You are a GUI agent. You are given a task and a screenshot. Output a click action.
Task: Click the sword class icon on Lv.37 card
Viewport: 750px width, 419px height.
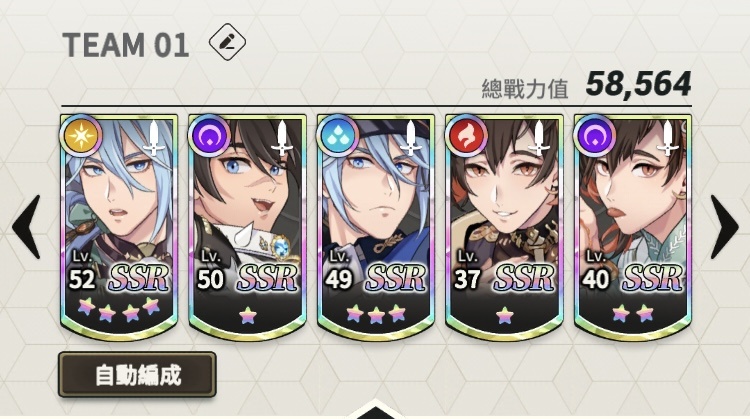point(540,138)
